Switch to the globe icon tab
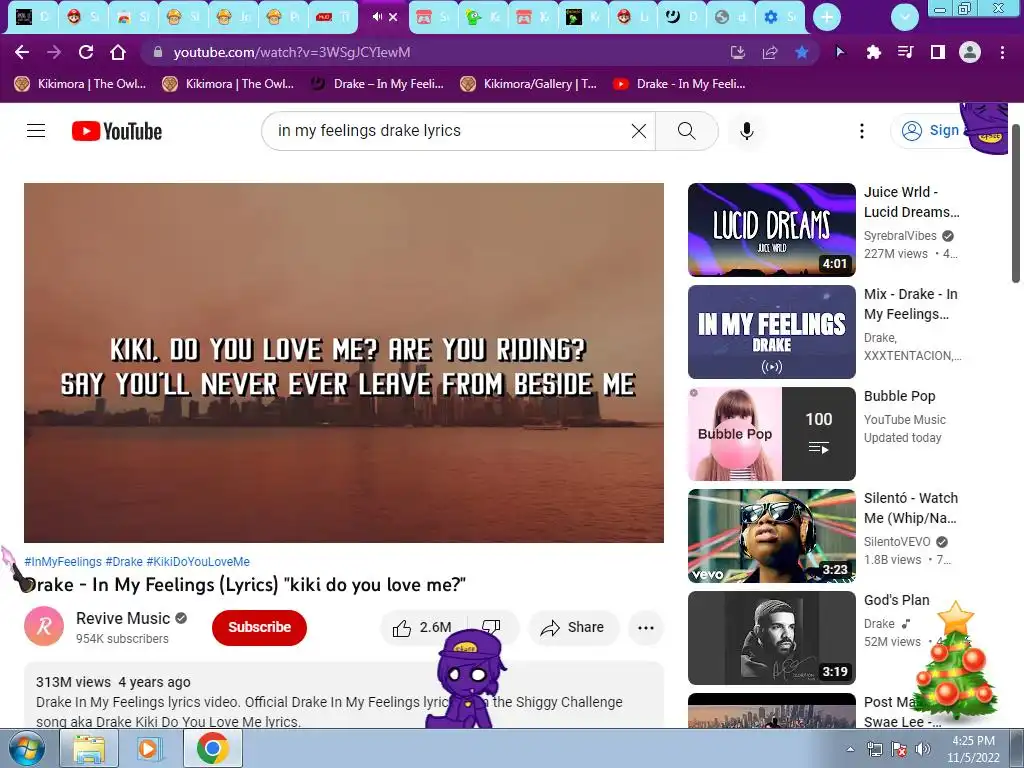1024x768 pixels. pos(730,17)
